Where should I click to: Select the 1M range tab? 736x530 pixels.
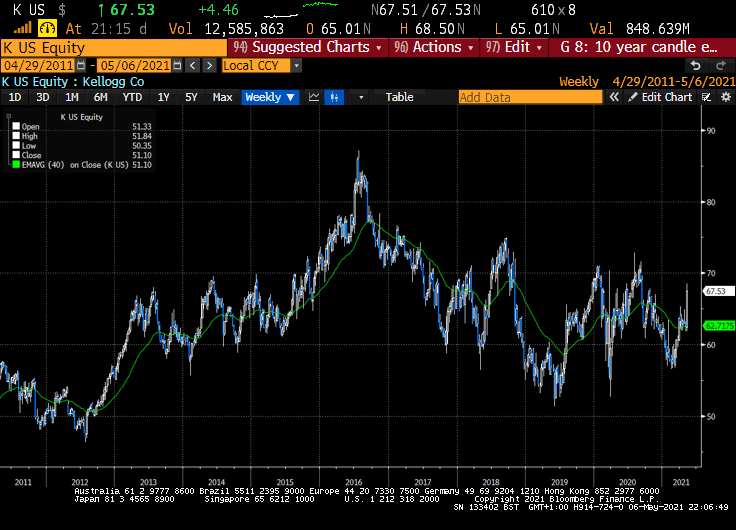tap(72, 97)
